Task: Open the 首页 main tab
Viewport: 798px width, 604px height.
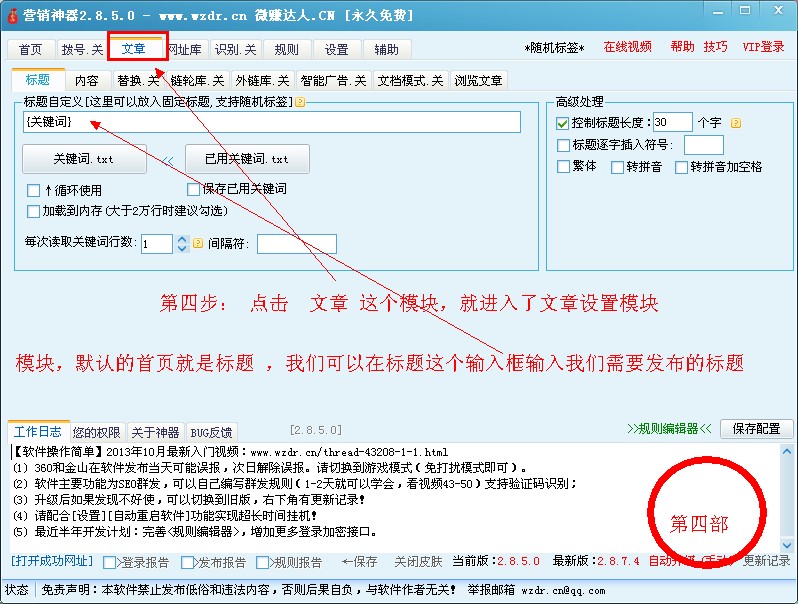Action: (x=31, y=49)
